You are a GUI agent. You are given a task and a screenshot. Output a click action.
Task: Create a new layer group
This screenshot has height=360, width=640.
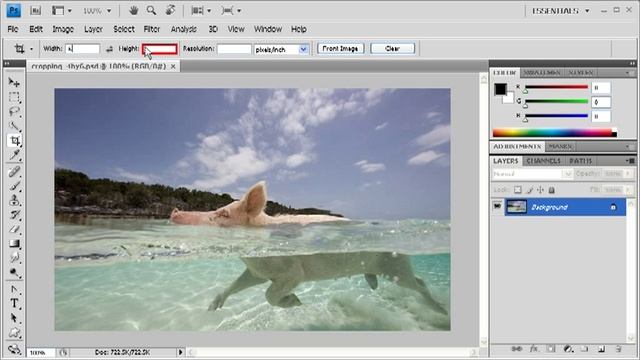(x=584, y=349)
